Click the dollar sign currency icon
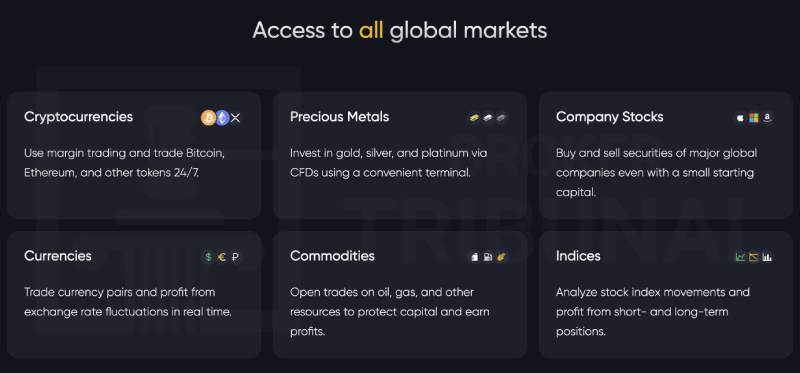Viewport: 800px width, 373px height. (208, 257)
